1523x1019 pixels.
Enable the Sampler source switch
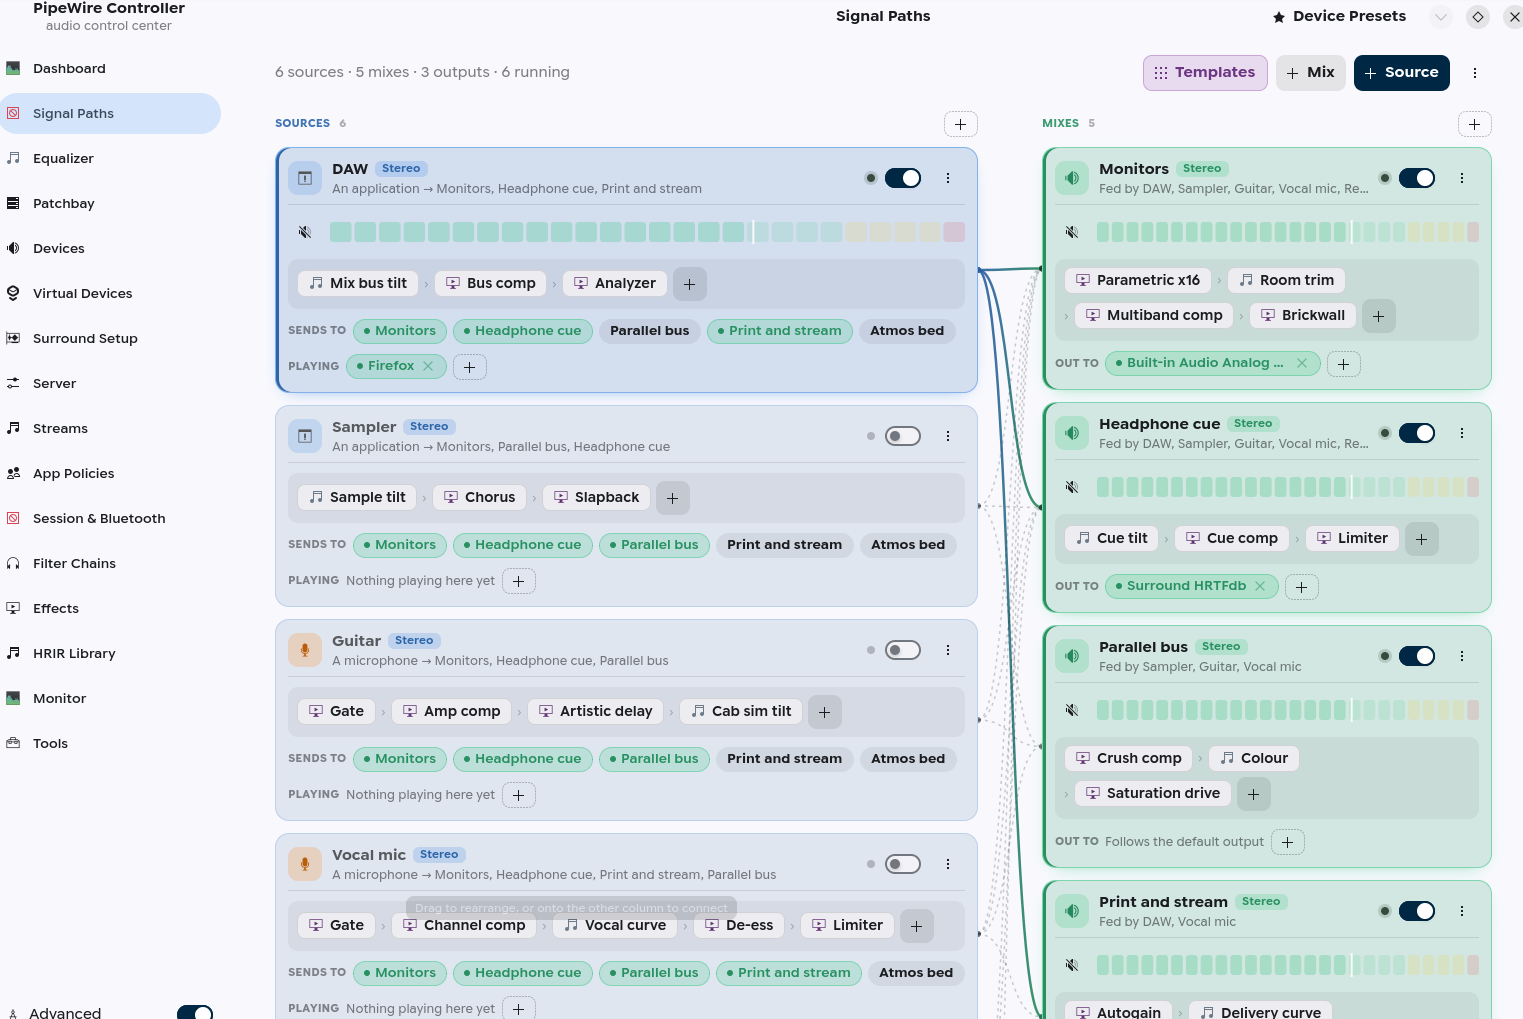click(903, 436)
